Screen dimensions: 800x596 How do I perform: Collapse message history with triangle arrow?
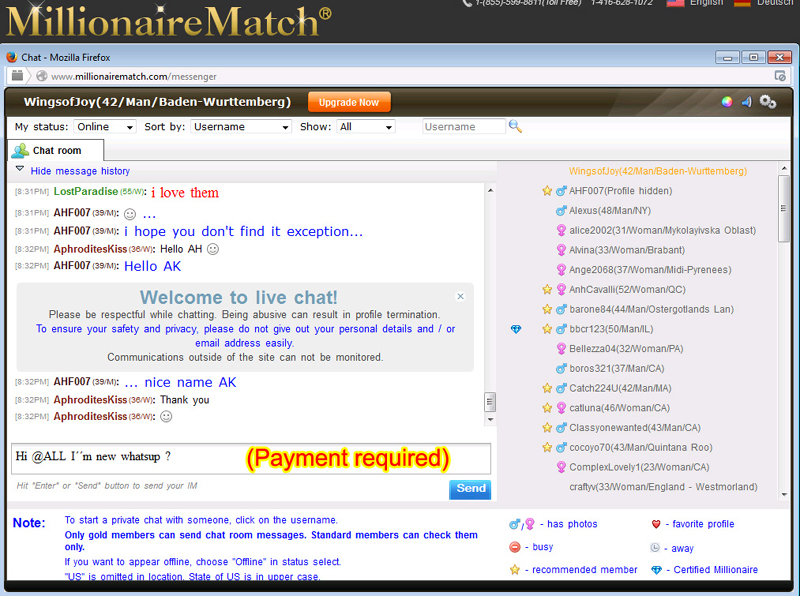(x=20, y=169)
